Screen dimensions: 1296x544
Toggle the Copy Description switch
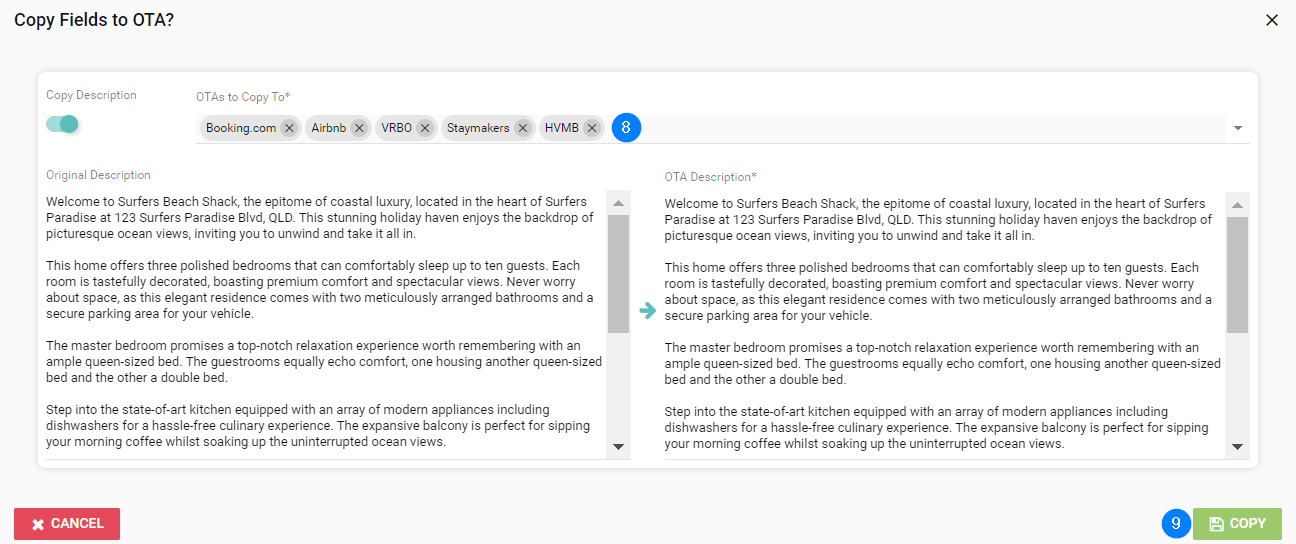click(x=63, y=124)
